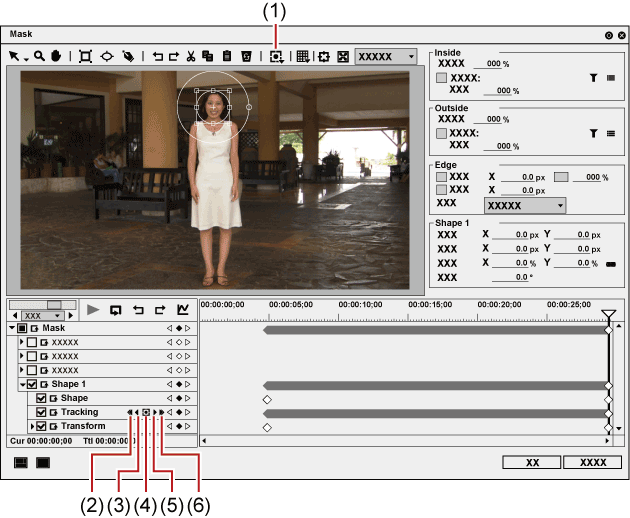The width and height of the screenshot is (630, 518).
Task: Click the right arrow beside XXX timescale dropdown
Action: 71,315
